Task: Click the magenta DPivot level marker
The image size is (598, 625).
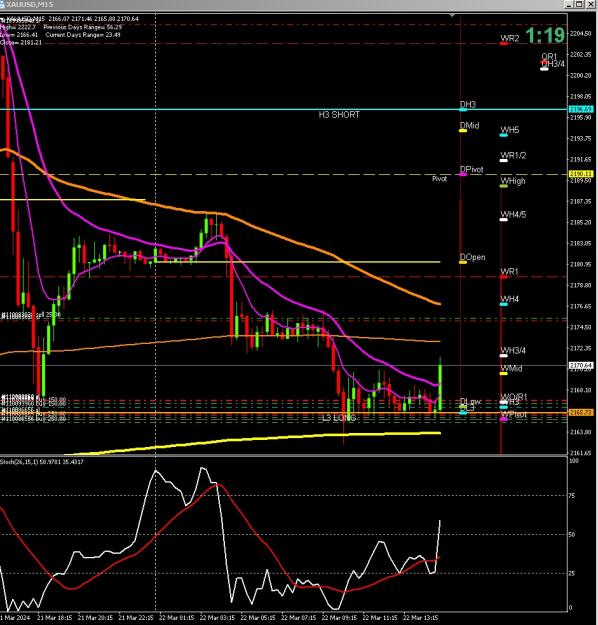Action: pyautogui.click(x=463, y=174)
